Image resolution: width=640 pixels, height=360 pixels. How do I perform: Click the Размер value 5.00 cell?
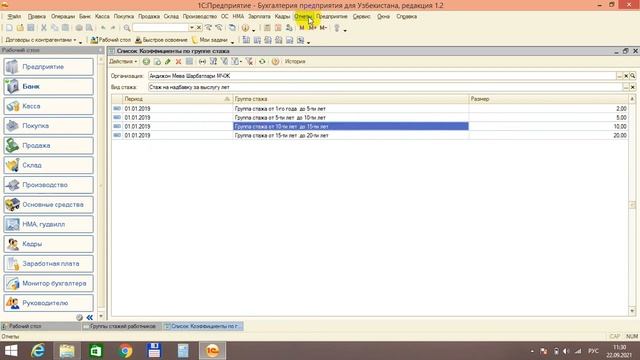(549, 118)
